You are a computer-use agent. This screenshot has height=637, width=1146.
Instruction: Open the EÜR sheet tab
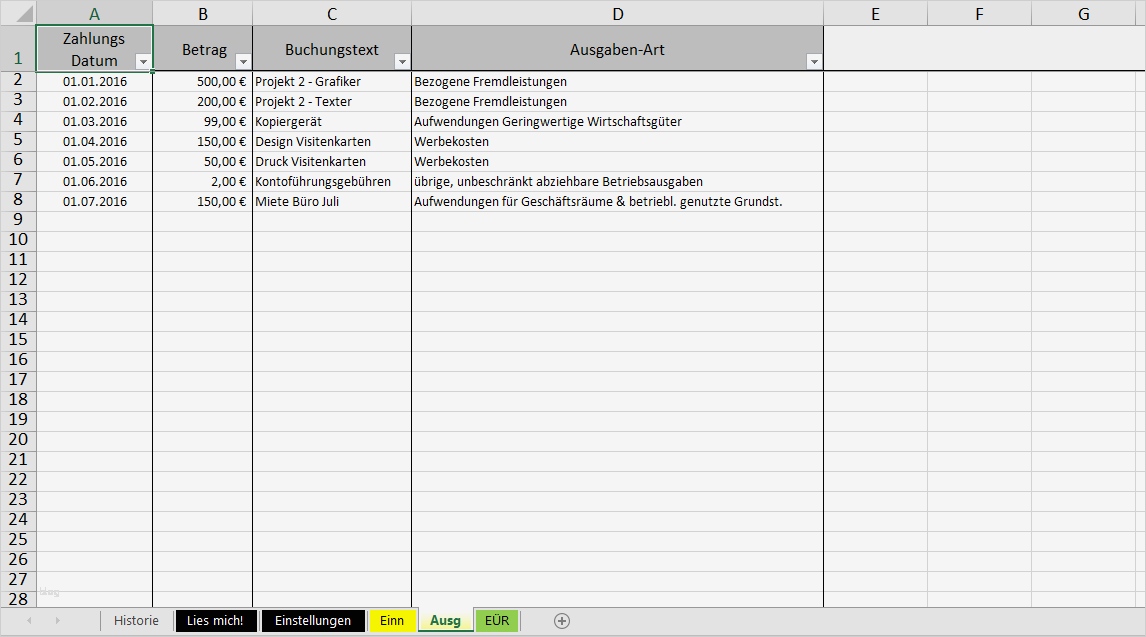[x=496, y=620]
